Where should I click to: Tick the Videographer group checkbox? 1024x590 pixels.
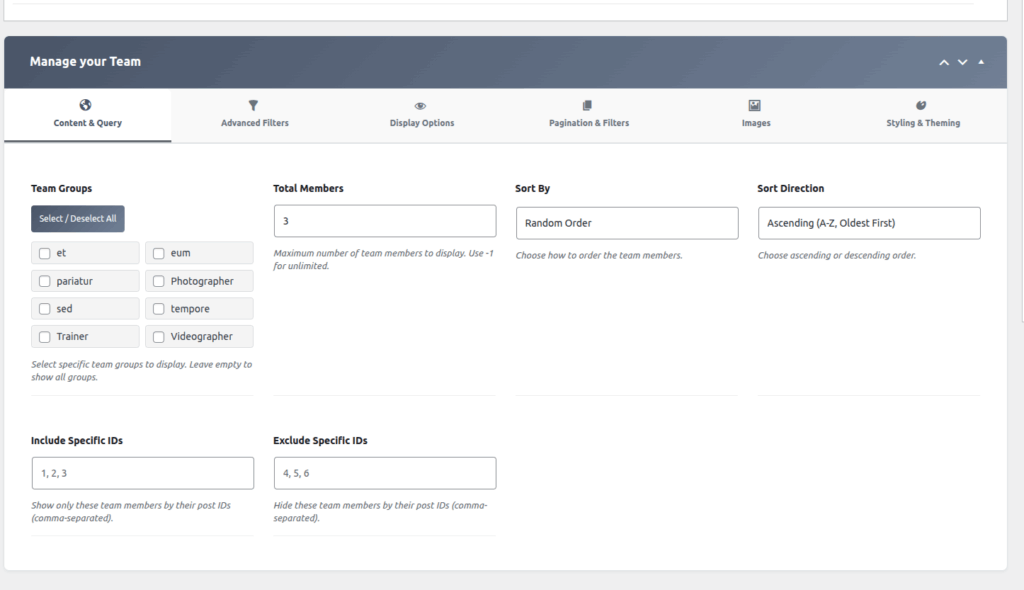click(x=159, y=337)
